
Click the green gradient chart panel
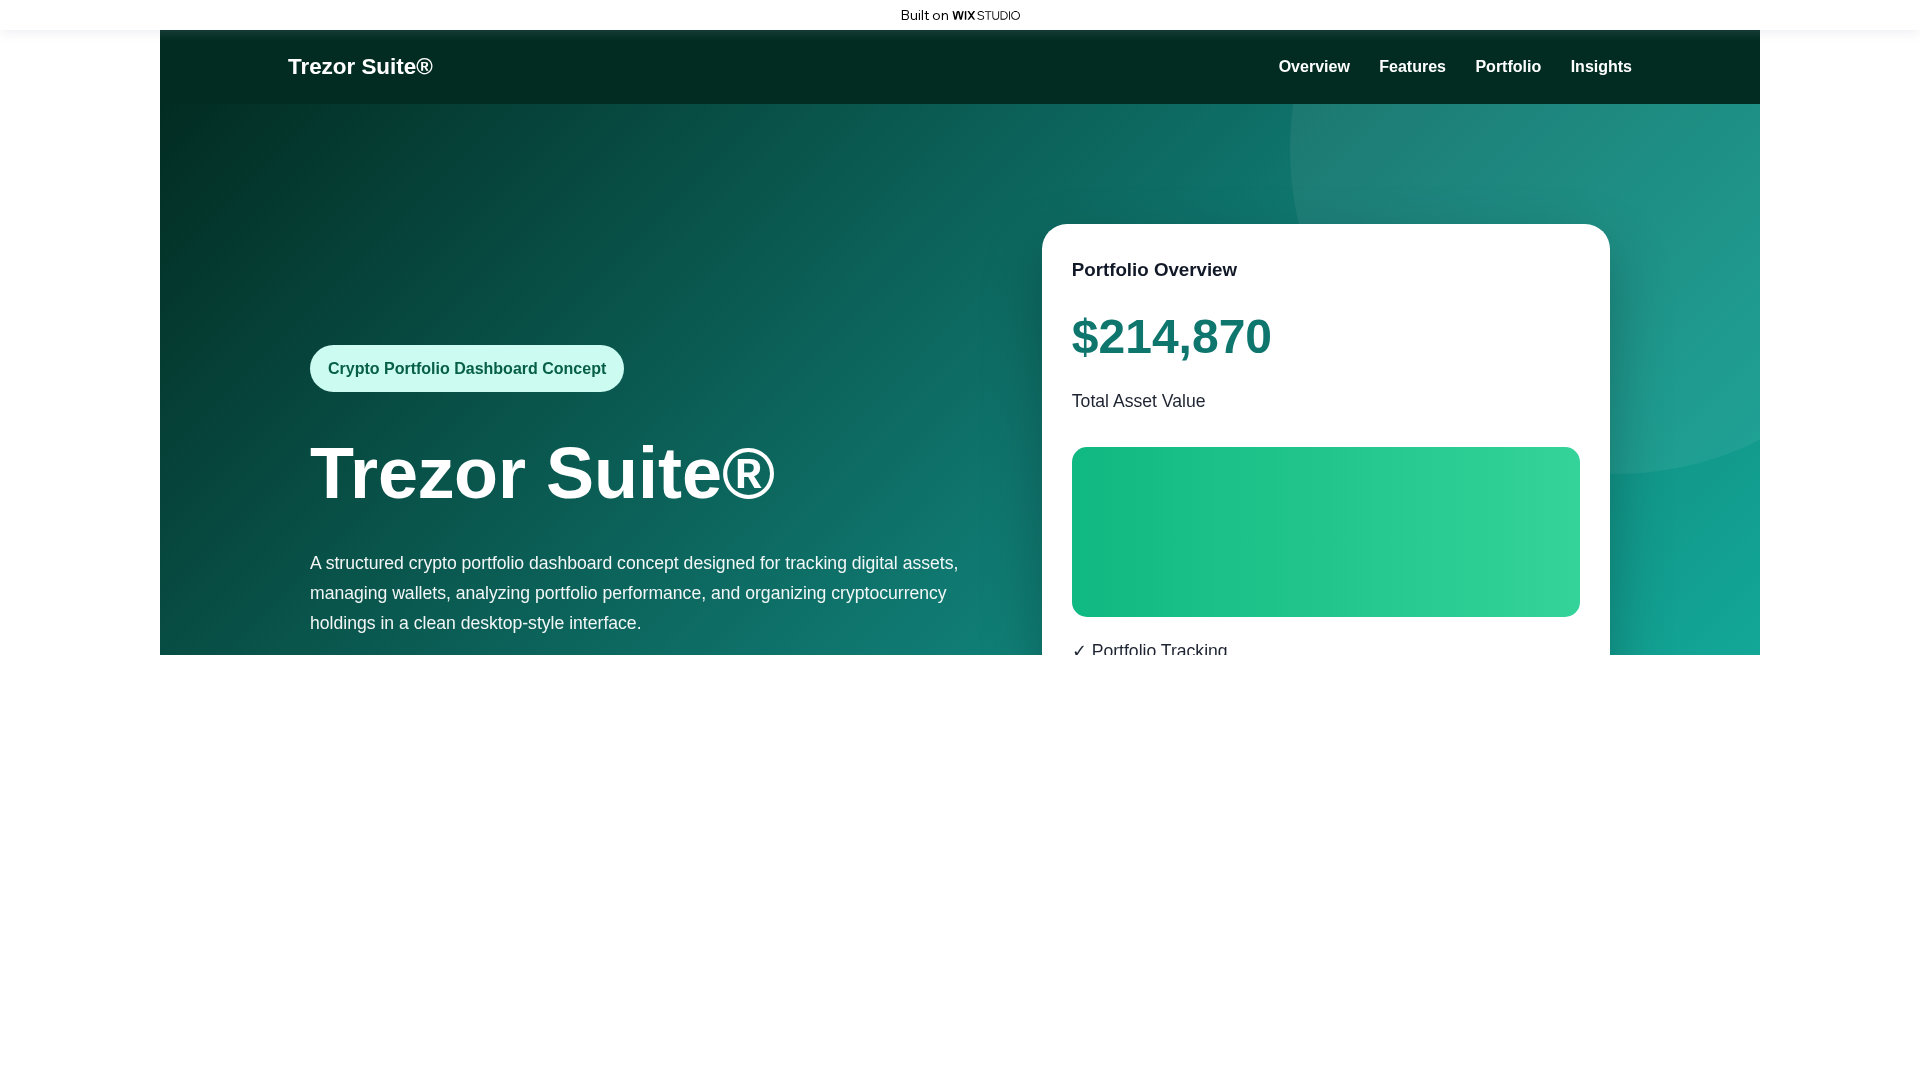(x=1326, y=532)
